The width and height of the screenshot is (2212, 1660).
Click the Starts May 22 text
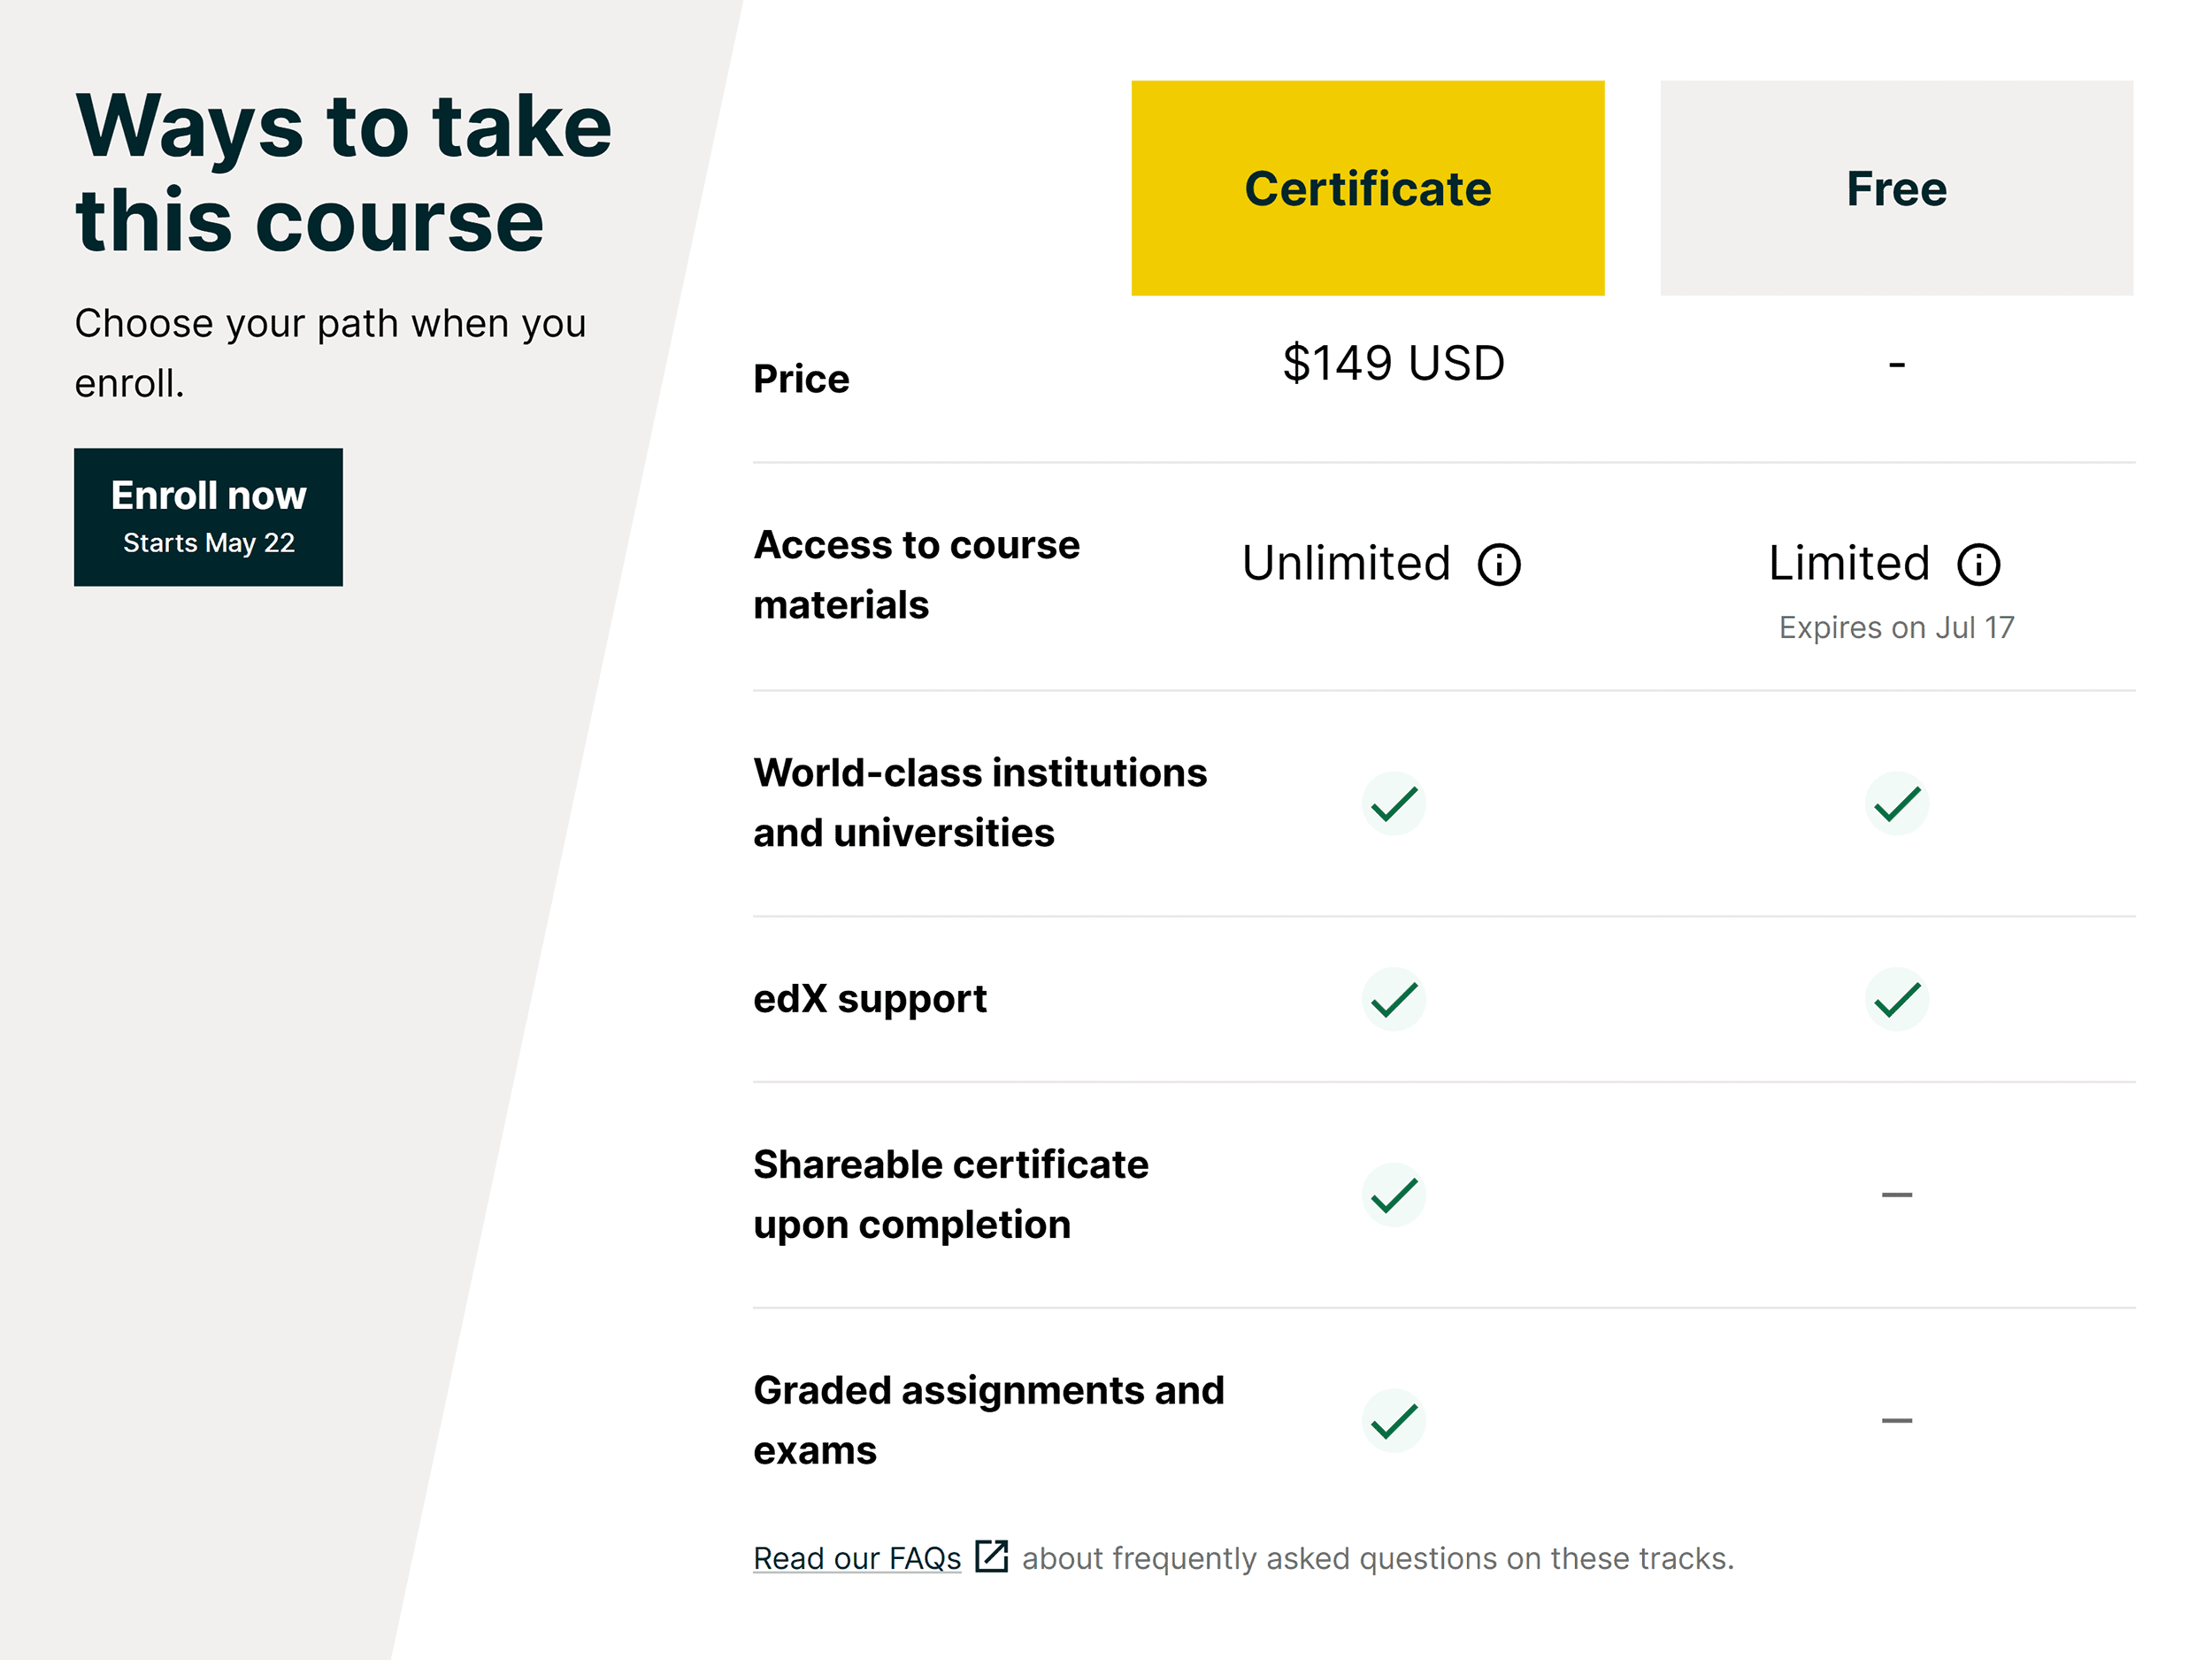pos(209,542)
